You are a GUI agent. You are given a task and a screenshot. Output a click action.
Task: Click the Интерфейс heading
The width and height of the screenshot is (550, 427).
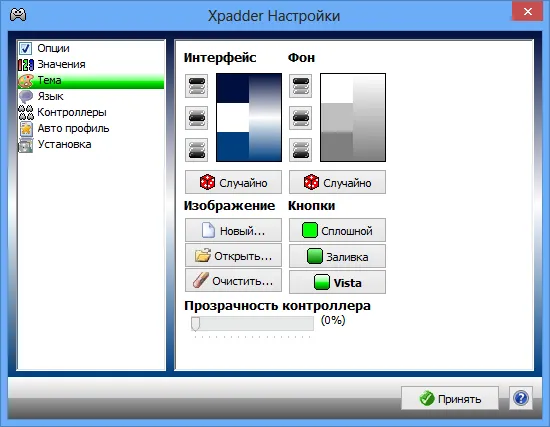(220, 58)
